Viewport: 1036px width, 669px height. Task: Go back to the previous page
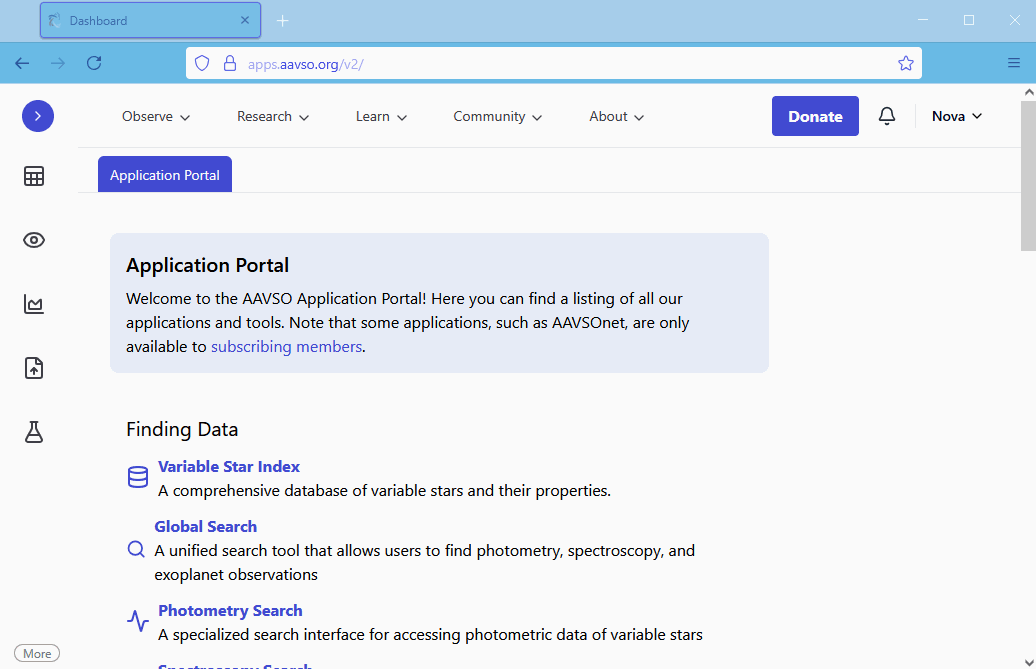pyautogui.click(x=22, y=63)
